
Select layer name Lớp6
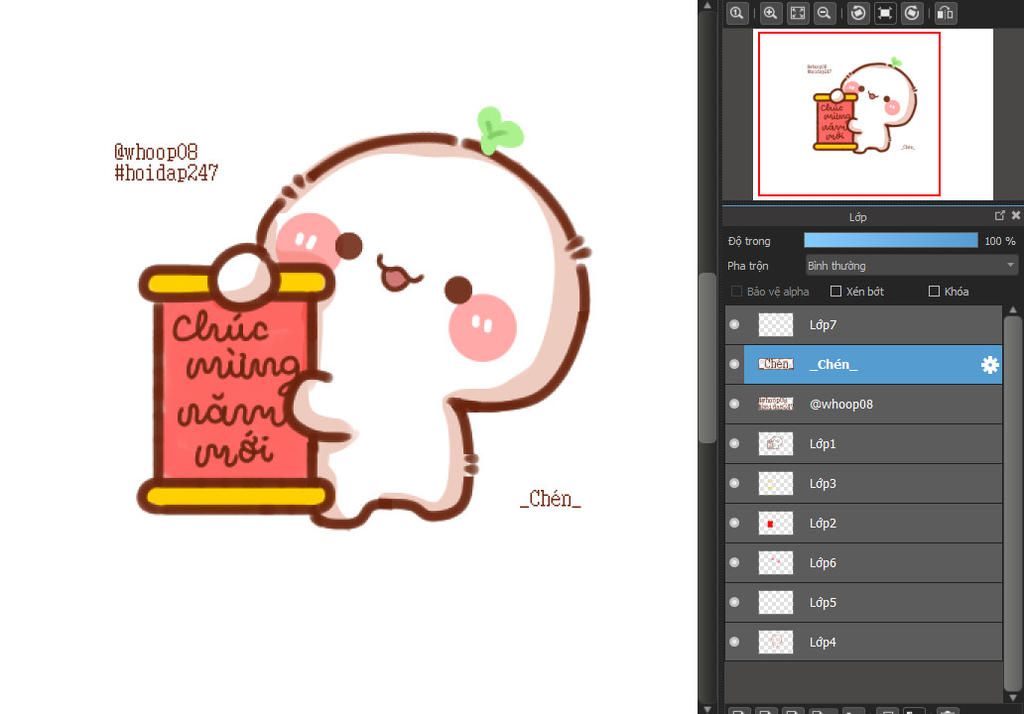tap(823, 562)
